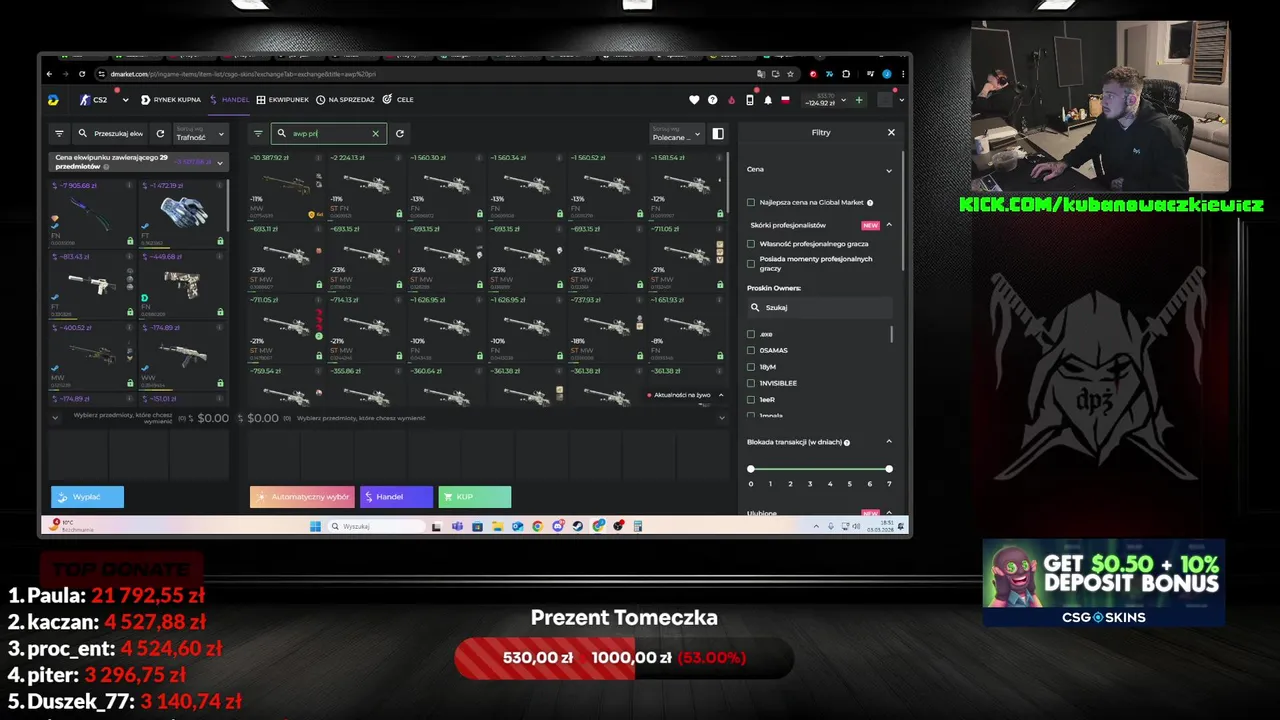Go to Rynek Kupna tab
The height and width of the screenshot is (720, 1280).
[171, 100]
